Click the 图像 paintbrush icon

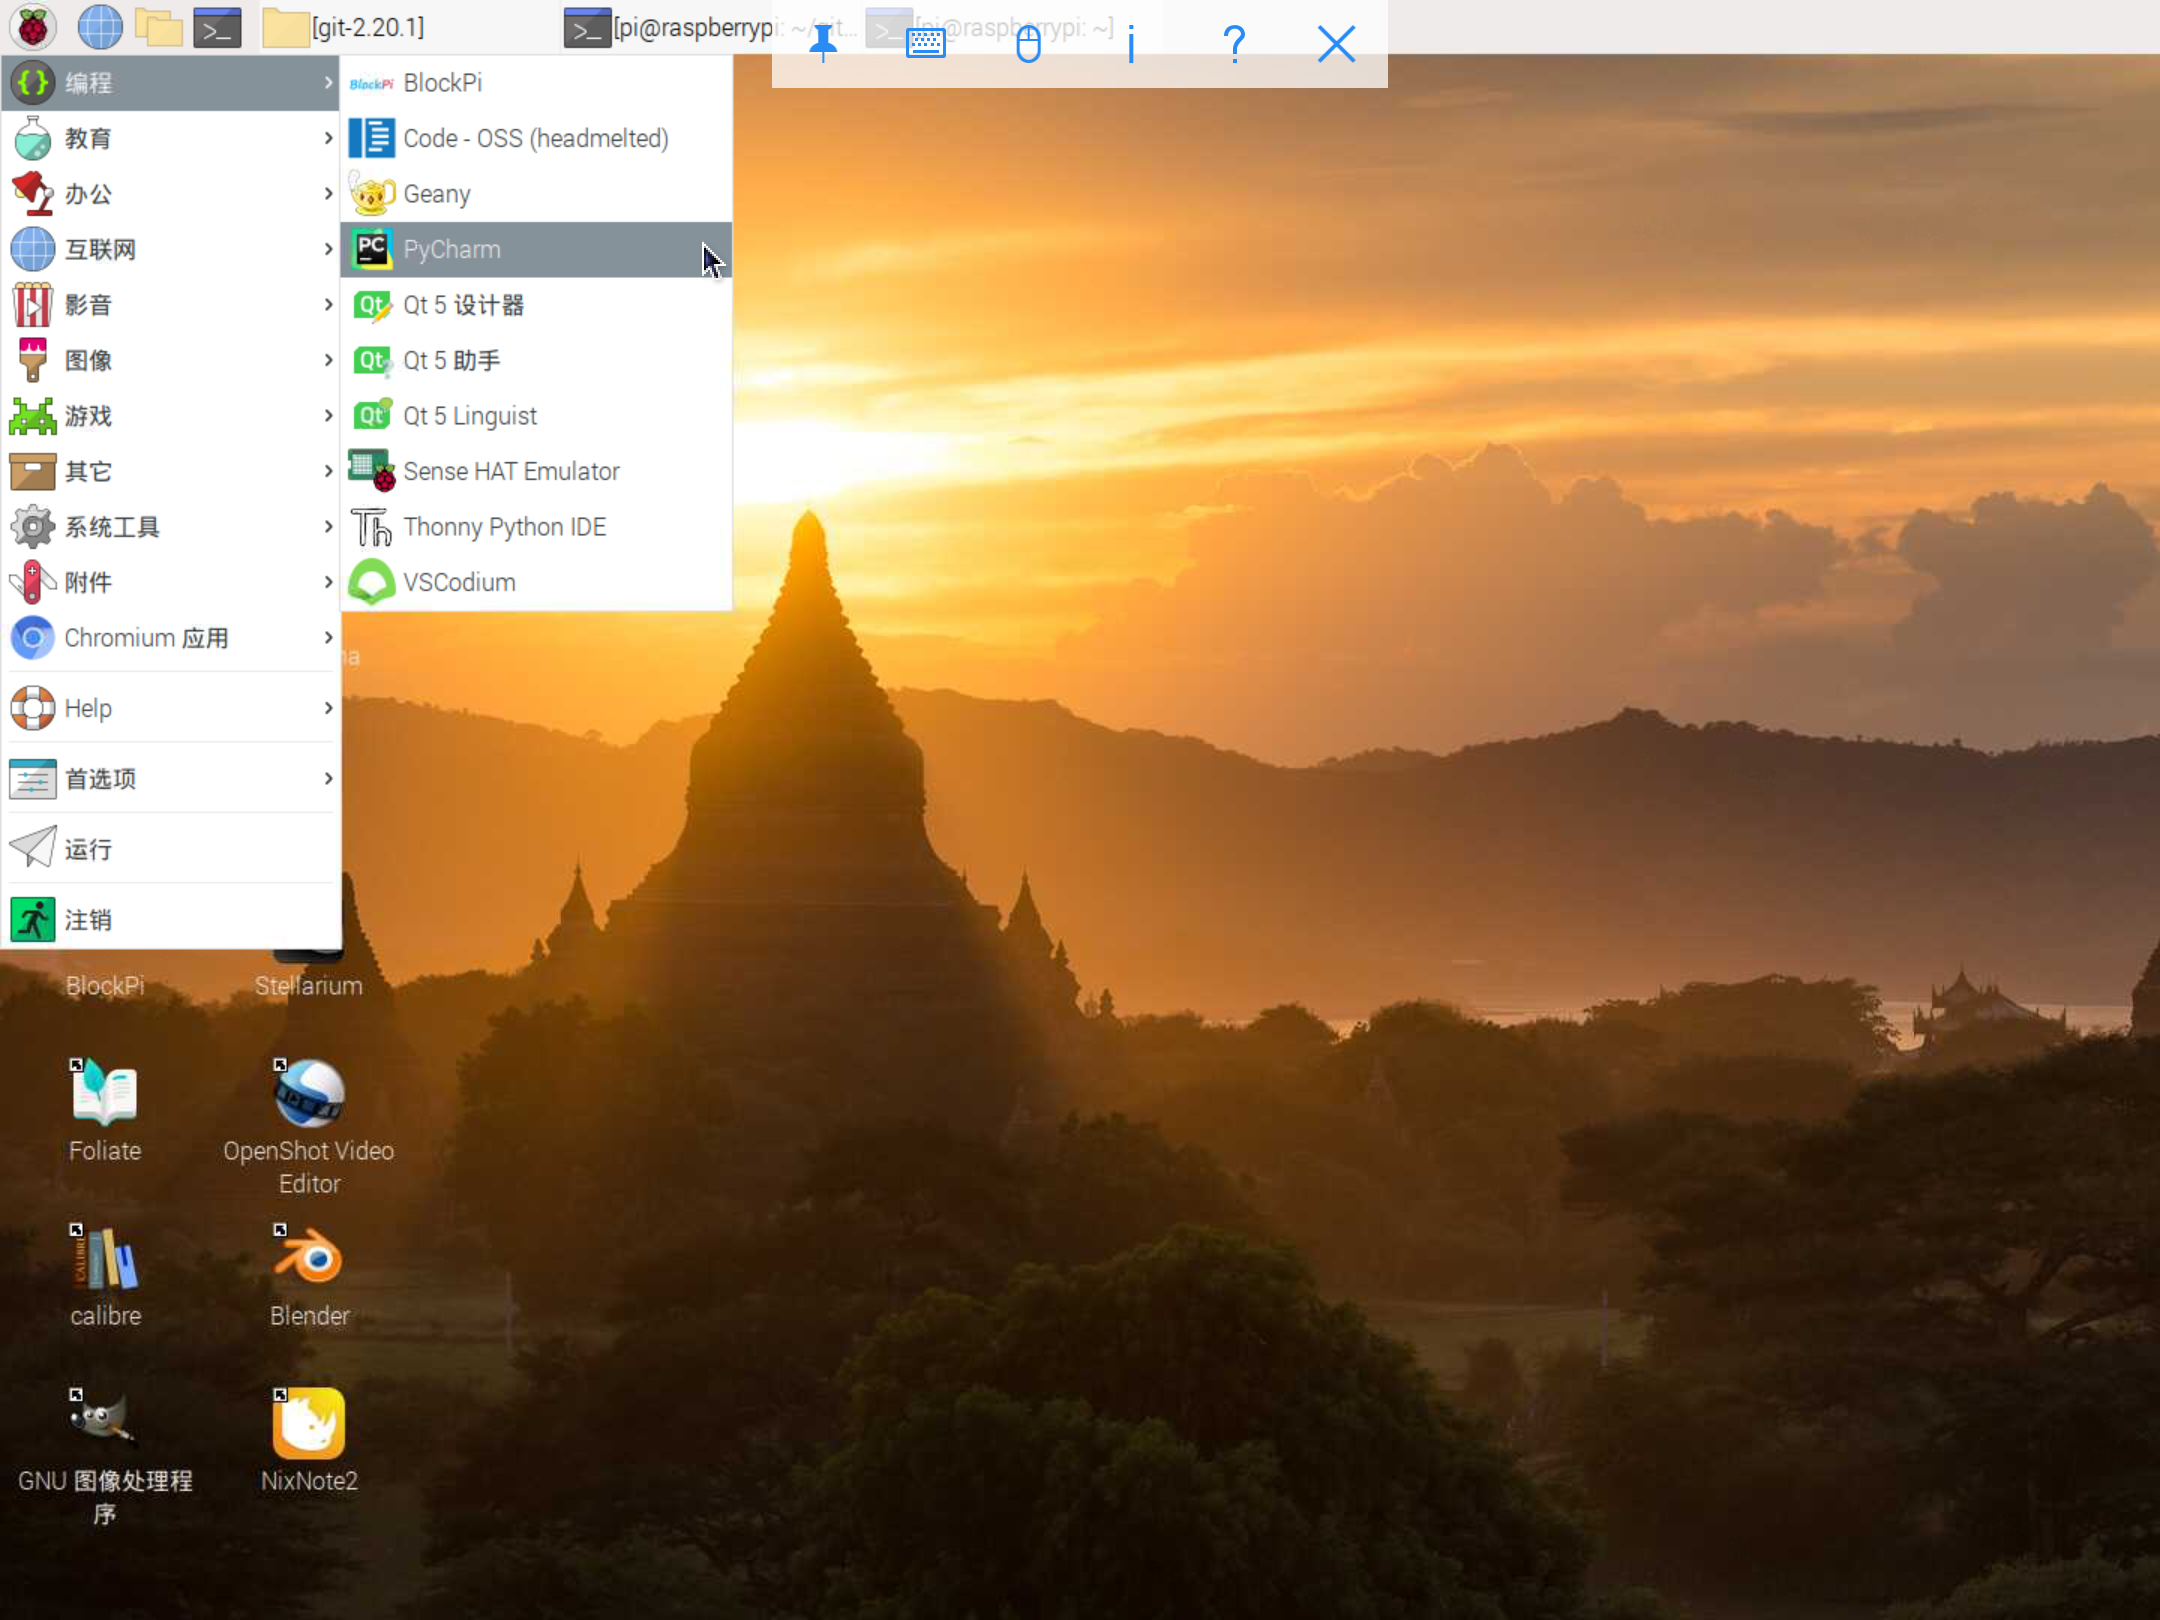tap(33, 360)
